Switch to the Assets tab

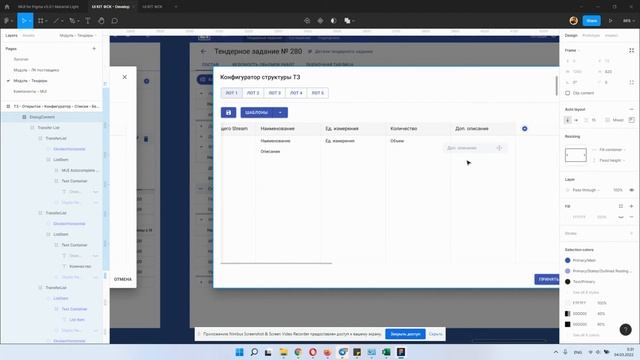click(29, 36)
